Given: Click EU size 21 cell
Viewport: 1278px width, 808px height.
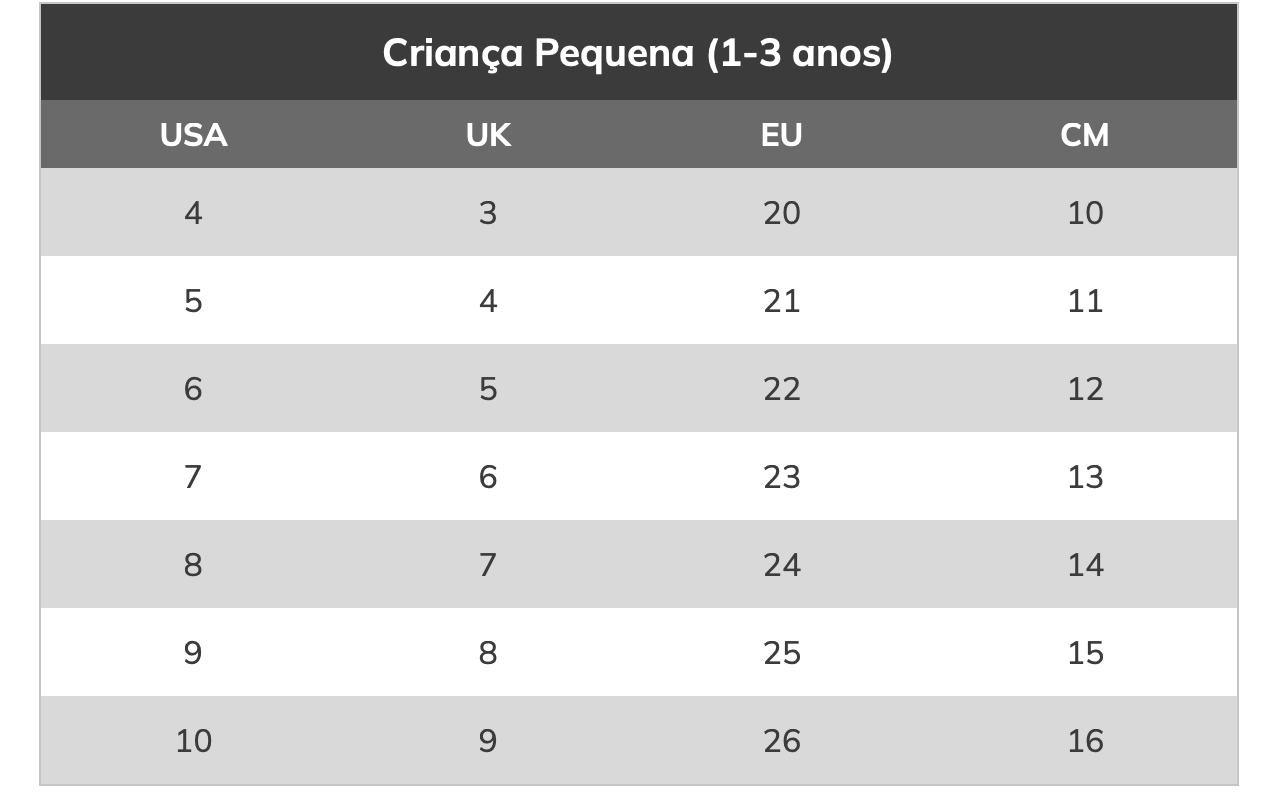Looking at the screenshot, I should pos(781,301).
